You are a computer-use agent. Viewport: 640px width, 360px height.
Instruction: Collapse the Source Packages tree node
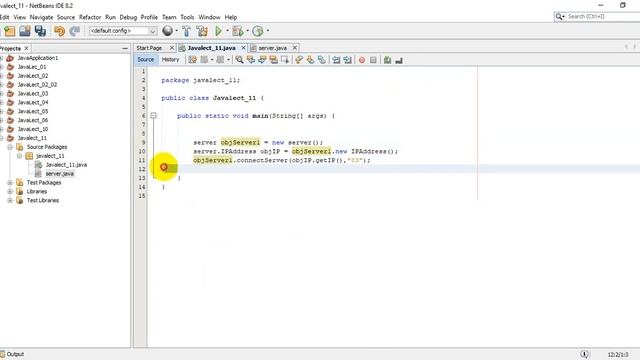pyautogui.click(x=10, y=147)
